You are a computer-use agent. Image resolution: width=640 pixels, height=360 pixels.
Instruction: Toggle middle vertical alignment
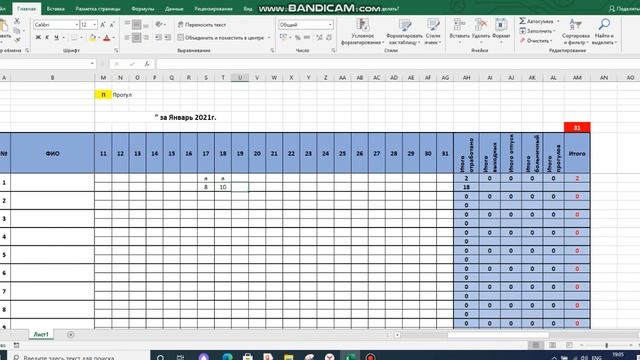136,24
